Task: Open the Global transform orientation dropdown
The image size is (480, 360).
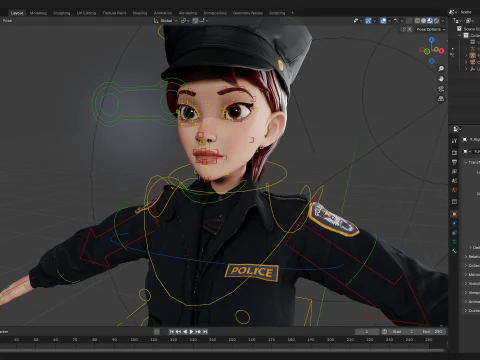Action: 166,21
